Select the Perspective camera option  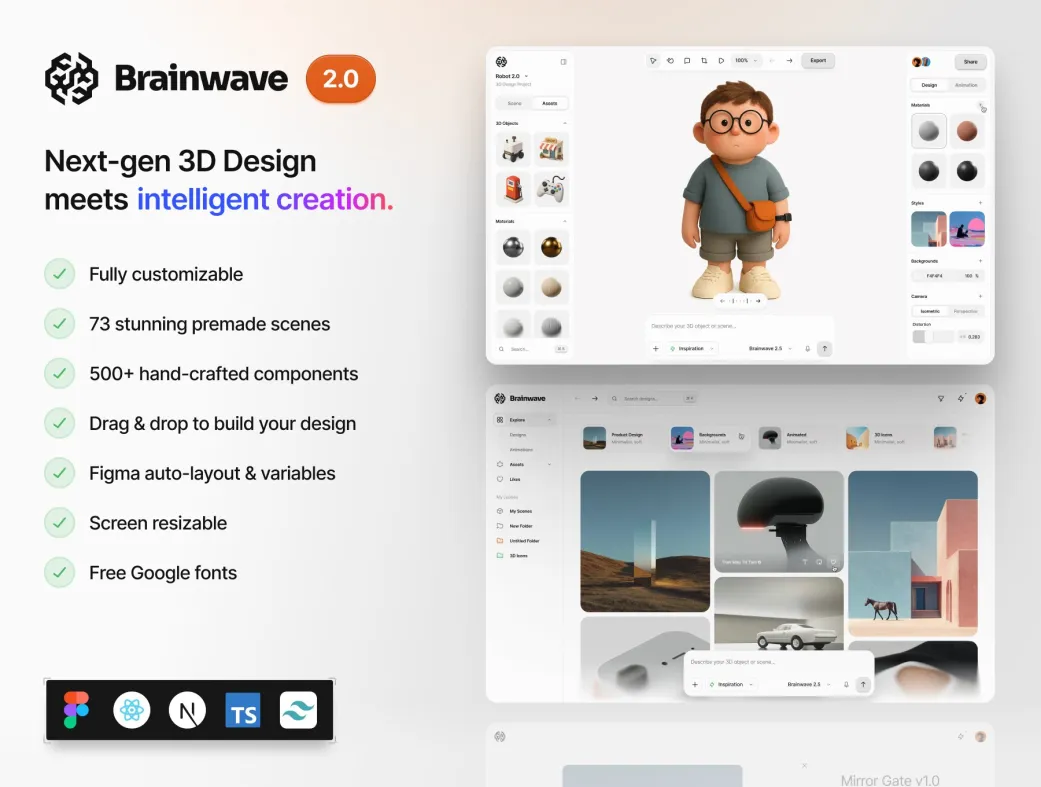966,311
